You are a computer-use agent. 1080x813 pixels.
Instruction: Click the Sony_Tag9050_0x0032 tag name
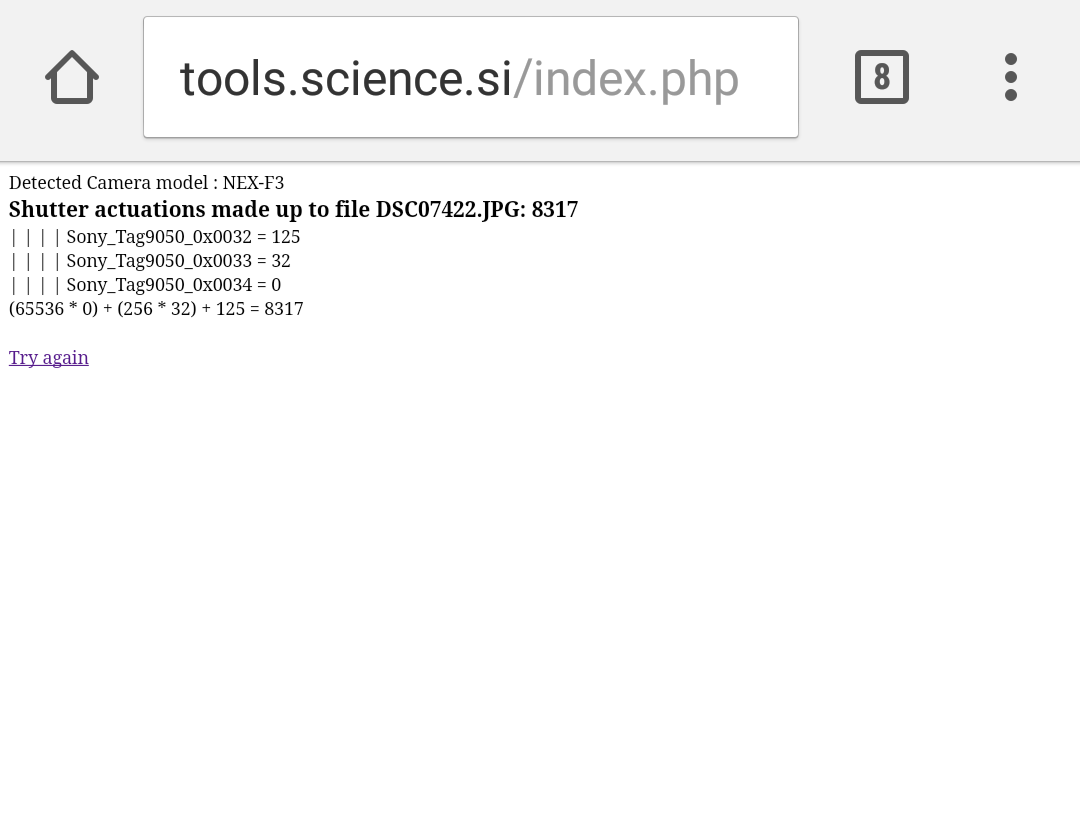(x=159, y=237)
